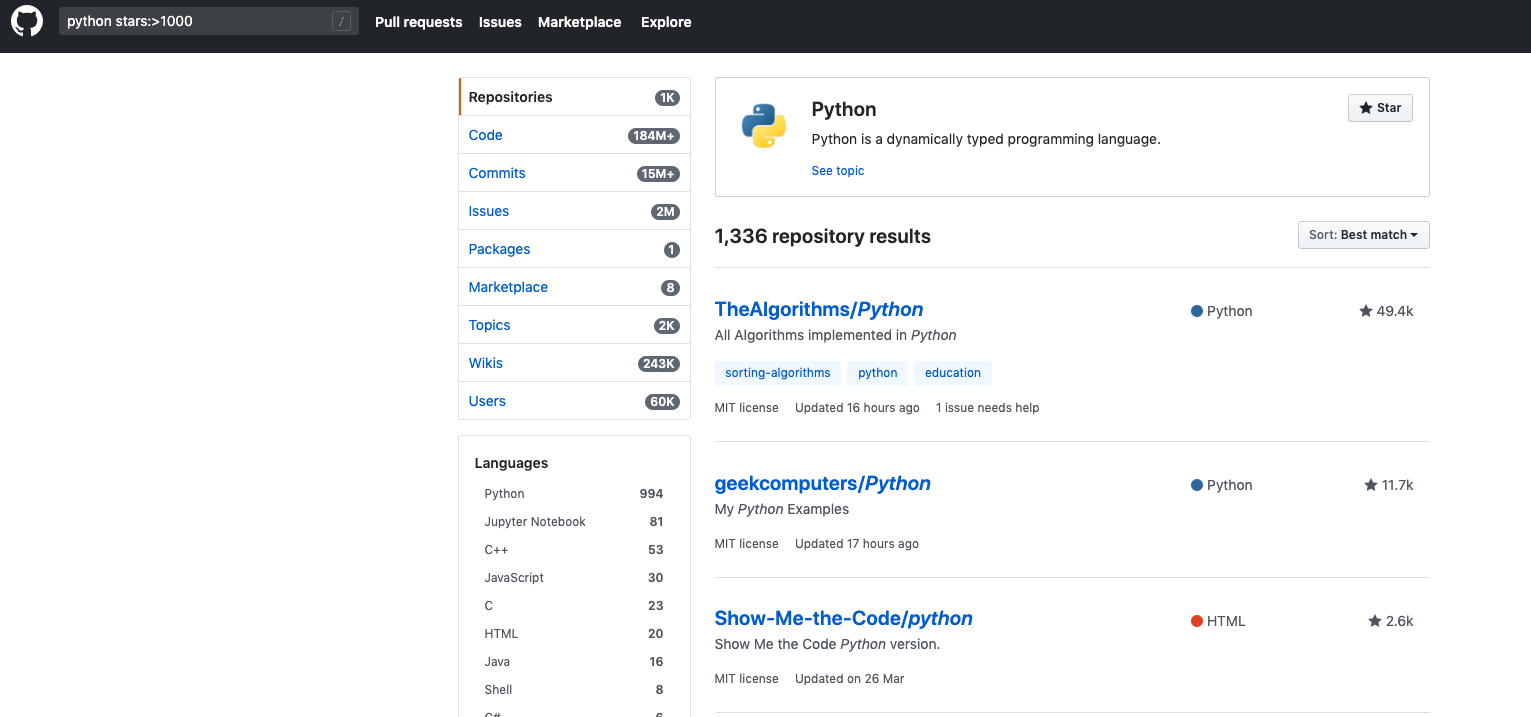Star the Python topic
The image size is (1531, 717).
coord(1380,107)
